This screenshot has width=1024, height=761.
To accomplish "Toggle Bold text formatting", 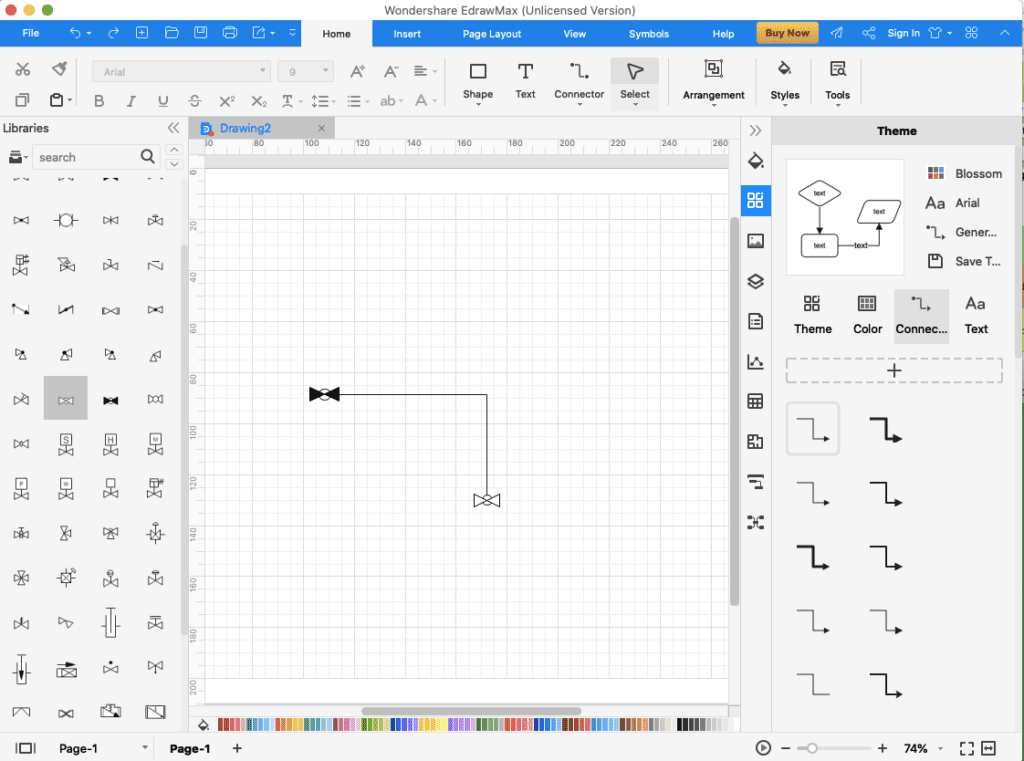I will click(99, 101).
